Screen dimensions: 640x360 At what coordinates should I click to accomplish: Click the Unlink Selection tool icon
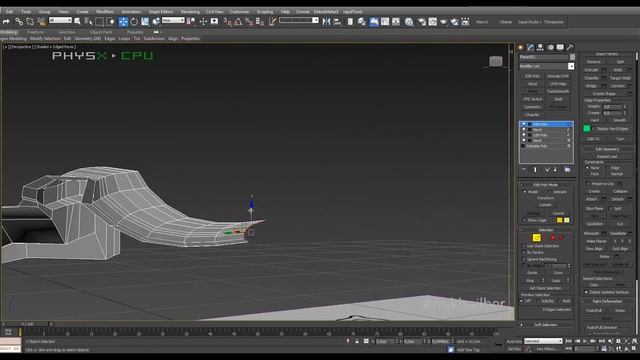point(30,22)
